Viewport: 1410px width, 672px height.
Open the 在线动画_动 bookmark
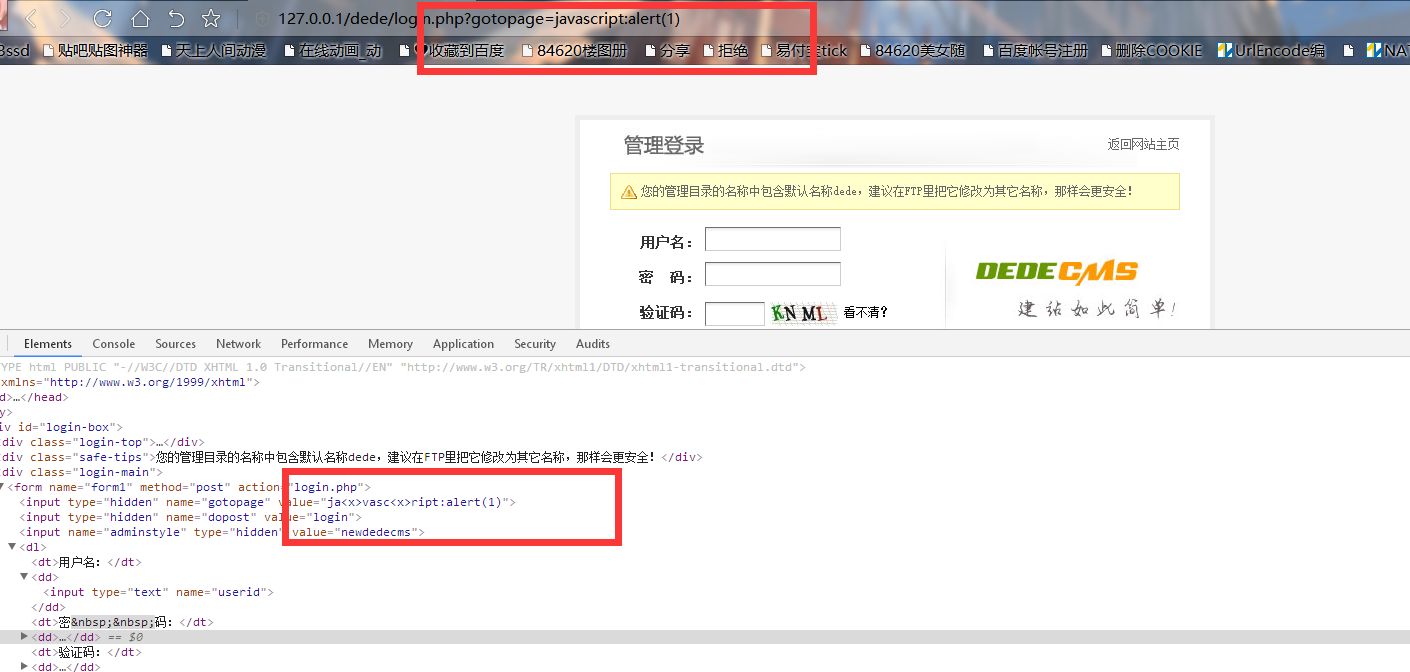click(x=333, y=50)
